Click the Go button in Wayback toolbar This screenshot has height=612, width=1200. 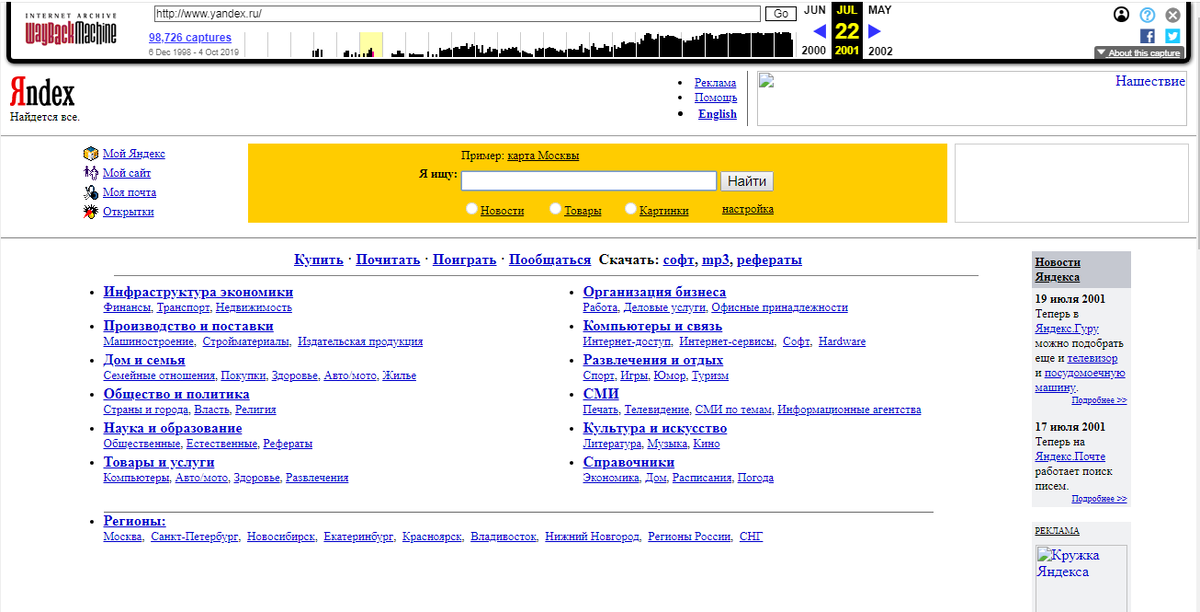780,14
